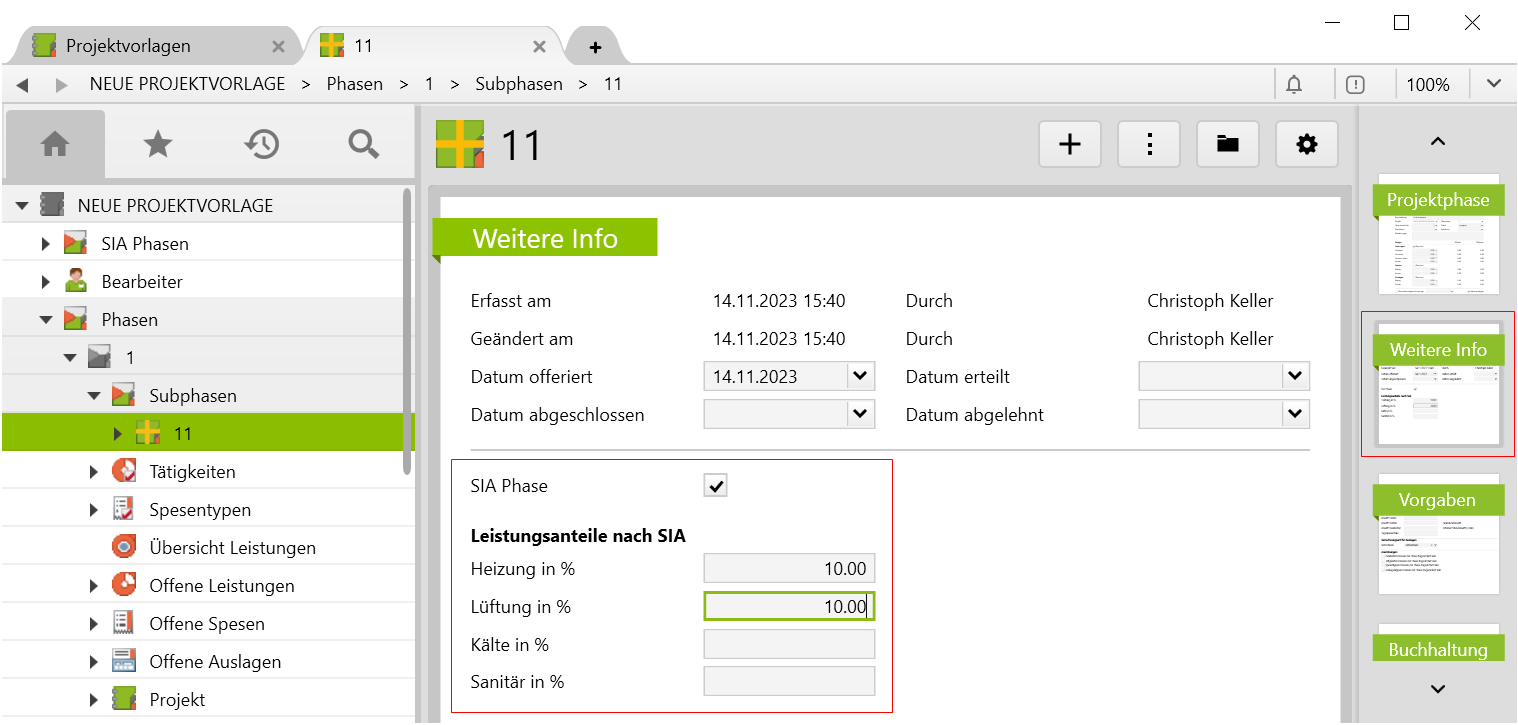Screen dimensions: 1518x725
Task: Click the Kälte in % input field
Action: click(789, 644)
